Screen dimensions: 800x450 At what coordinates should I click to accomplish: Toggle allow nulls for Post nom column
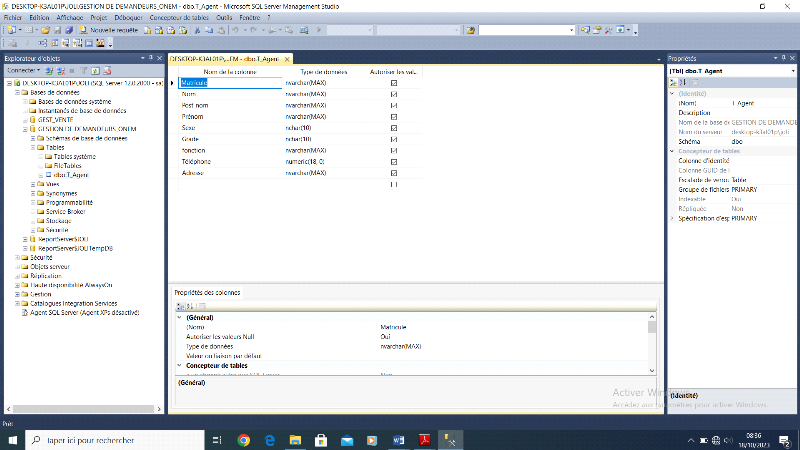tap(394, 106)
